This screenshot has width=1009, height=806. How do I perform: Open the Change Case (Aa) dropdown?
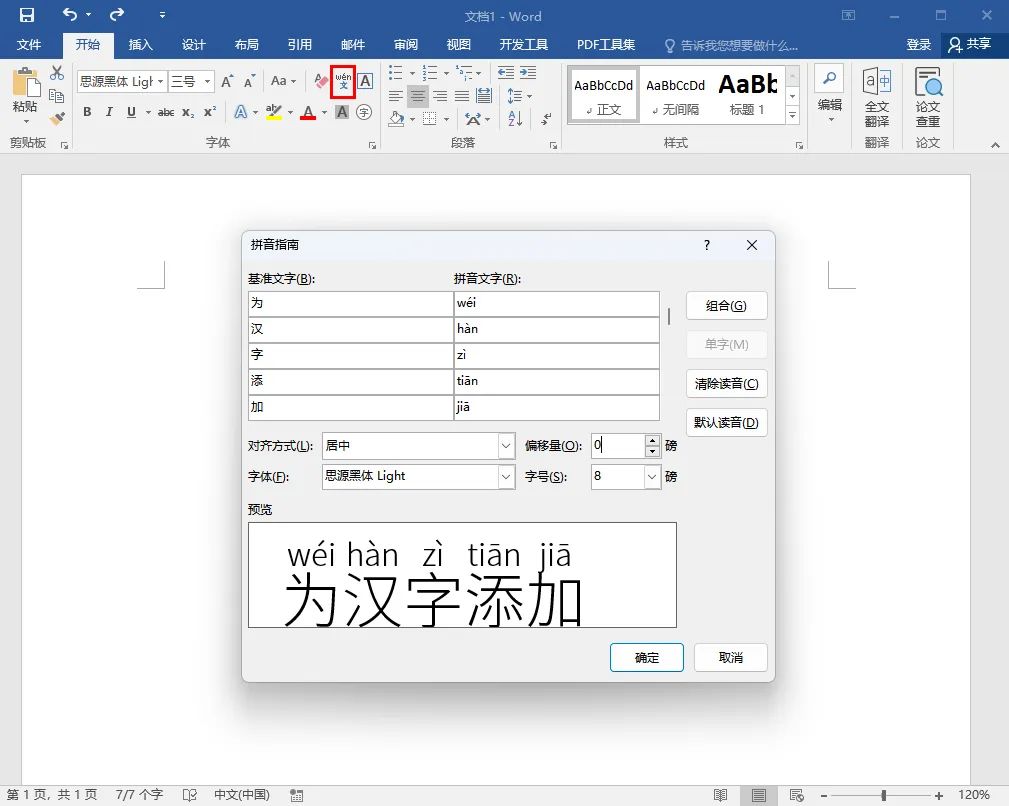pyautogui.click(x=283, y=81)
